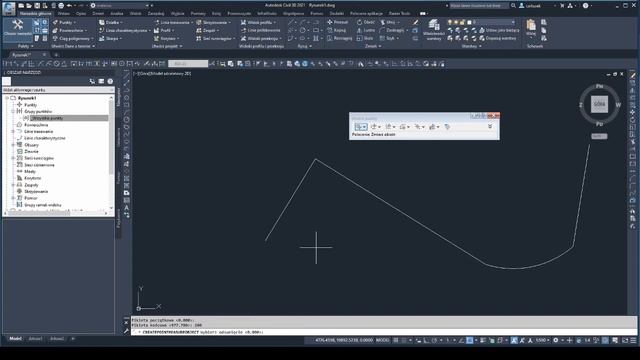This screenshot has width=640, height=360.
Task: Open the Punkty dropdown in ribbon
Action: [64, 22]
